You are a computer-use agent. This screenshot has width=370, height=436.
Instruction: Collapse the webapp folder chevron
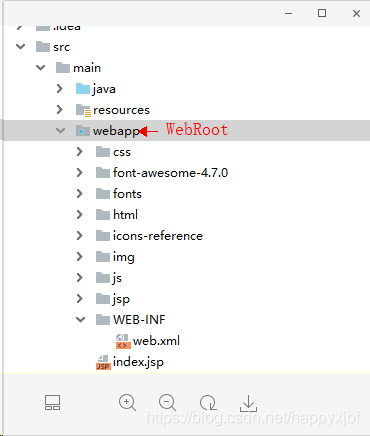(61, 131)
